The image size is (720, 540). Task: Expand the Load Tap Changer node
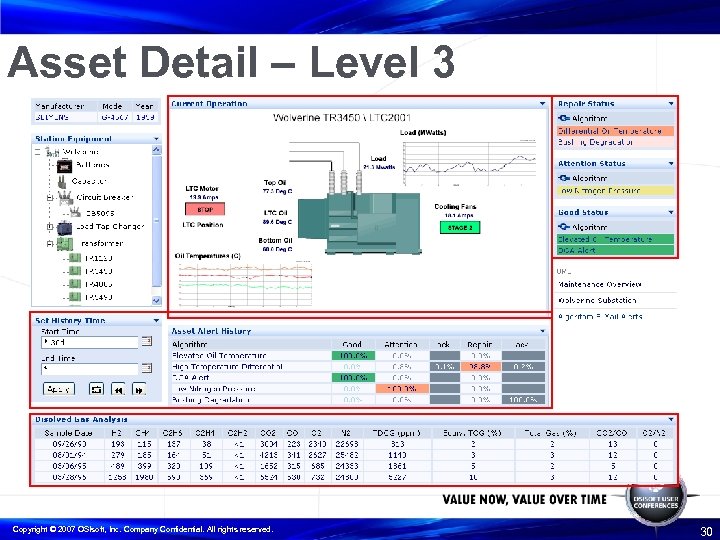50,227
